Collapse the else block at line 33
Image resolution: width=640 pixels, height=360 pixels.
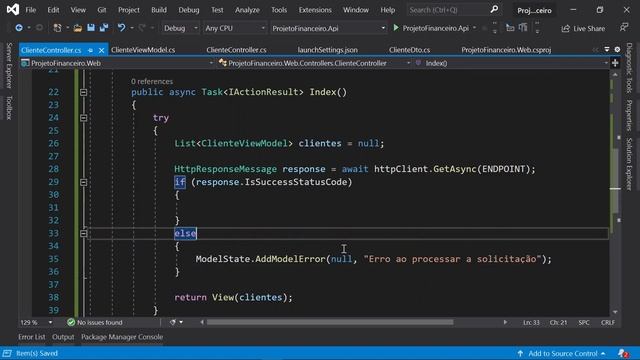pos(83,233)
